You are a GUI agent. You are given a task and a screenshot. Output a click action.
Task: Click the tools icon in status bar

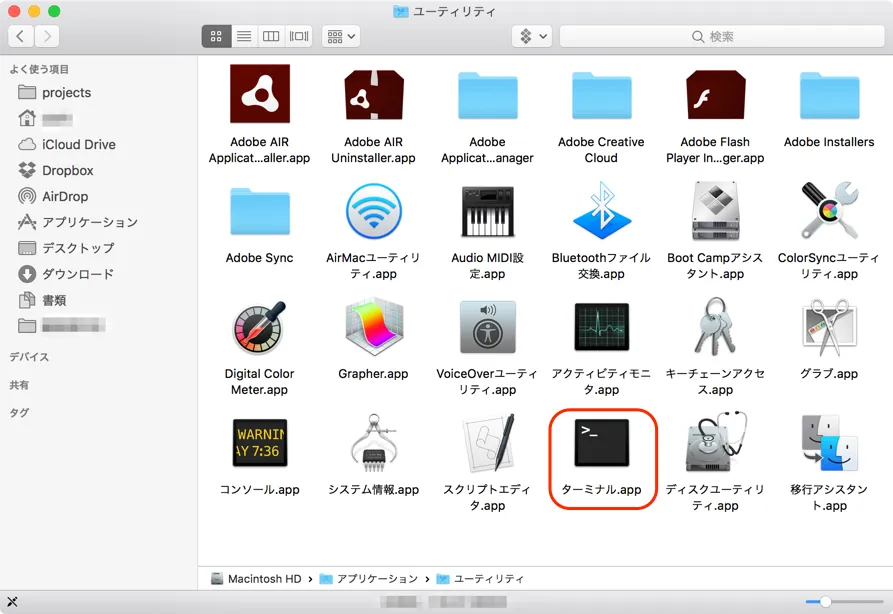coord(12,601)
